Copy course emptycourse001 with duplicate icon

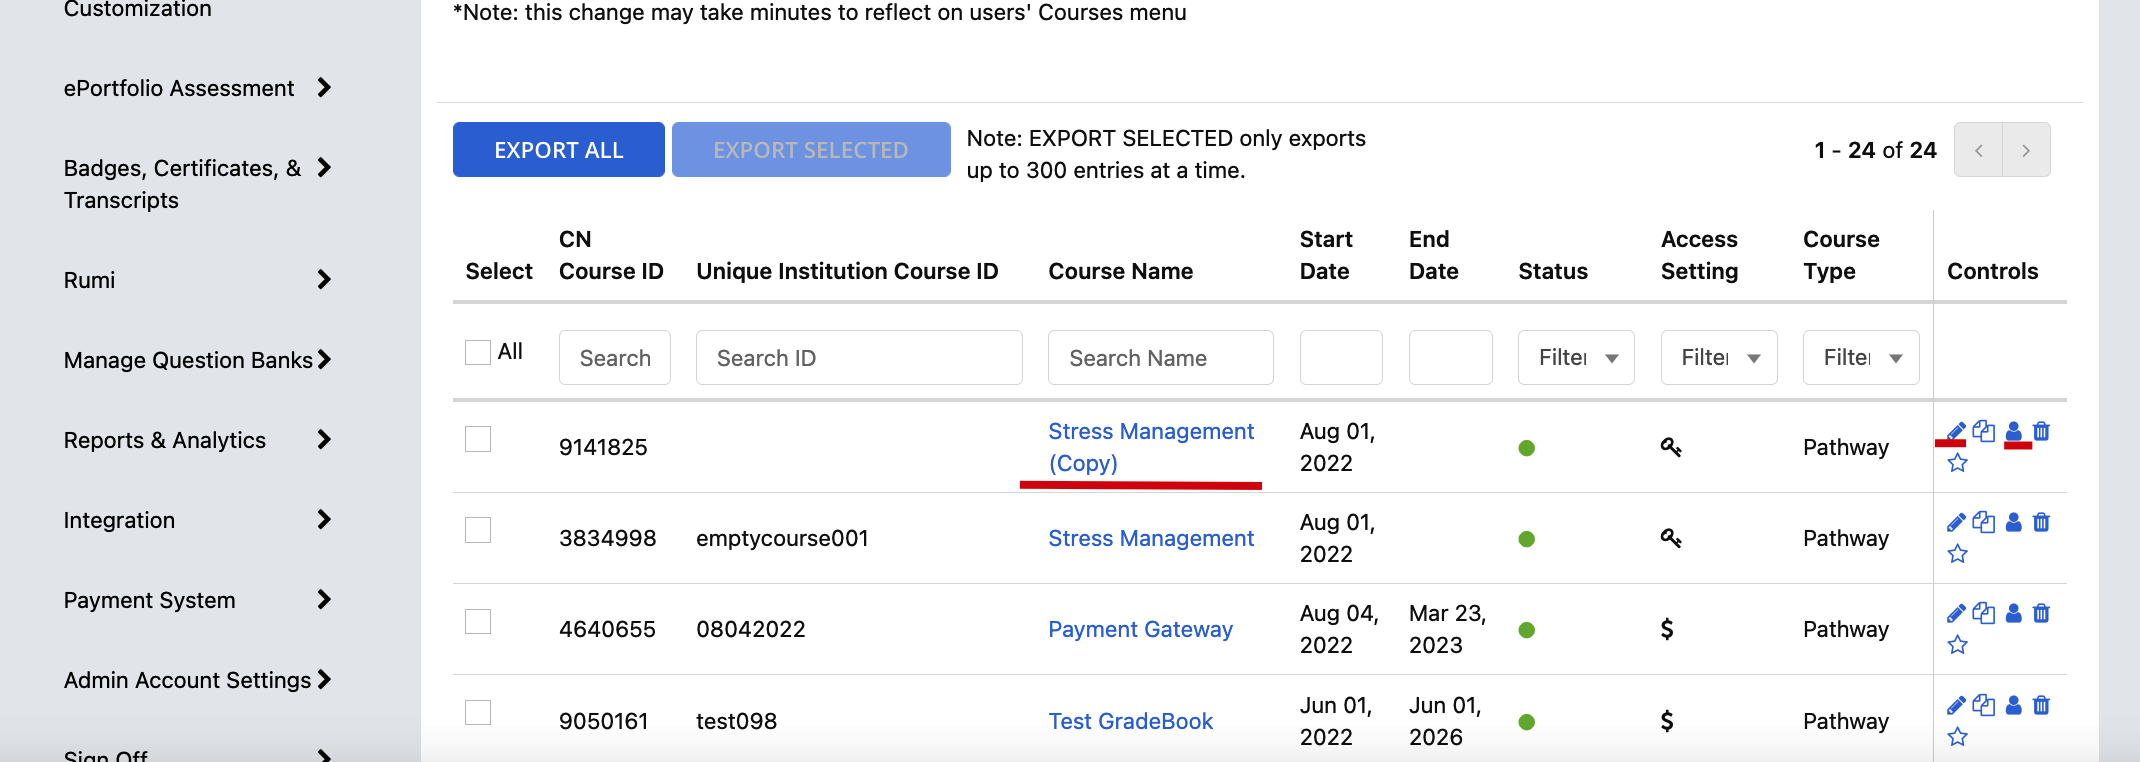(x=1984, y=523)
